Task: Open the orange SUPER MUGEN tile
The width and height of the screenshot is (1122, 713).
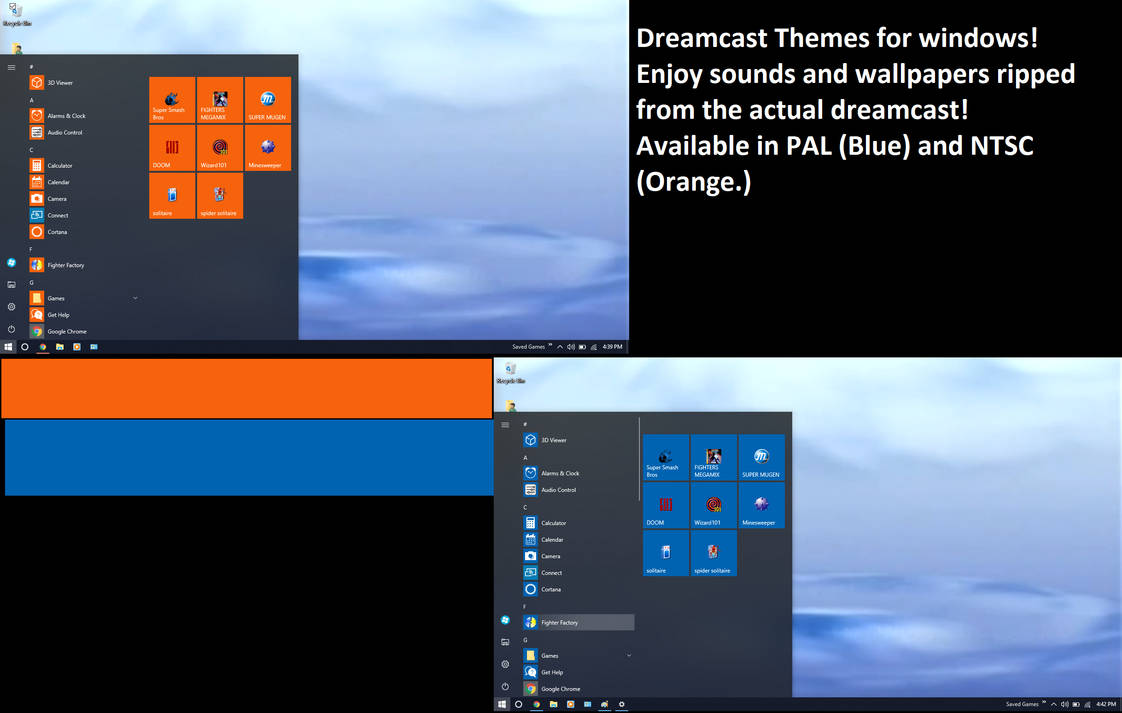Action: click(268, 100)
